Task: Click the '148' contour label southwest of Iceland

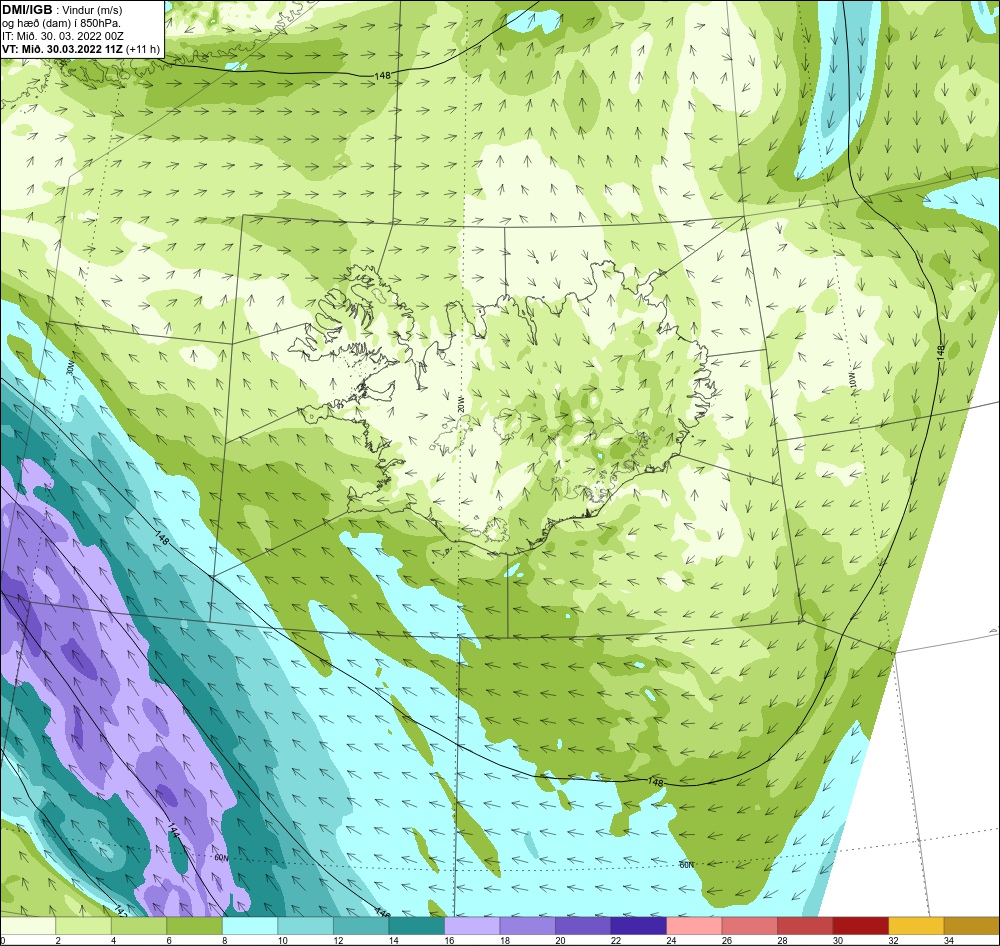Action: point(161,536)
